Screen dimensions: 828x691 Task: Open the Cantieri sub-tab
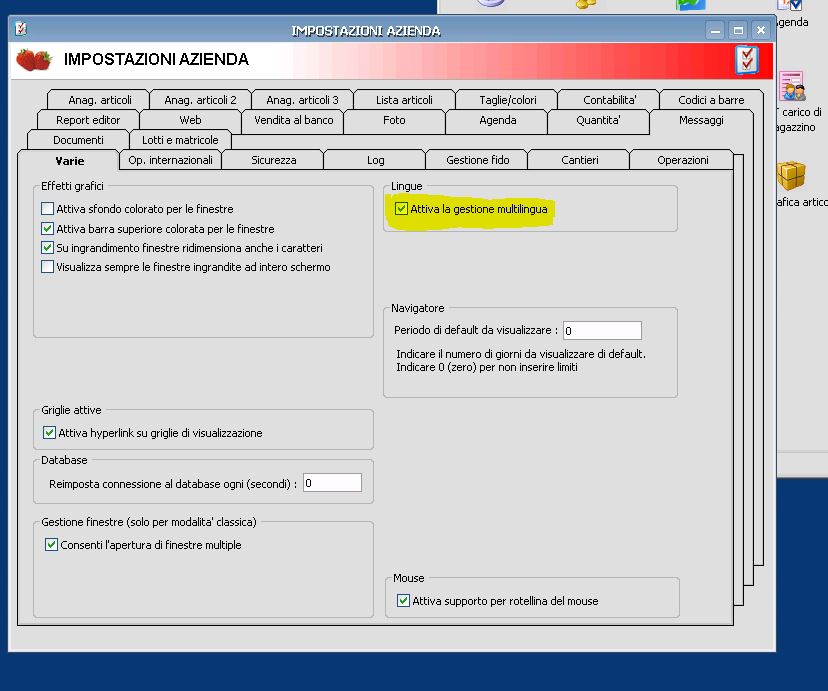(579, 160)
